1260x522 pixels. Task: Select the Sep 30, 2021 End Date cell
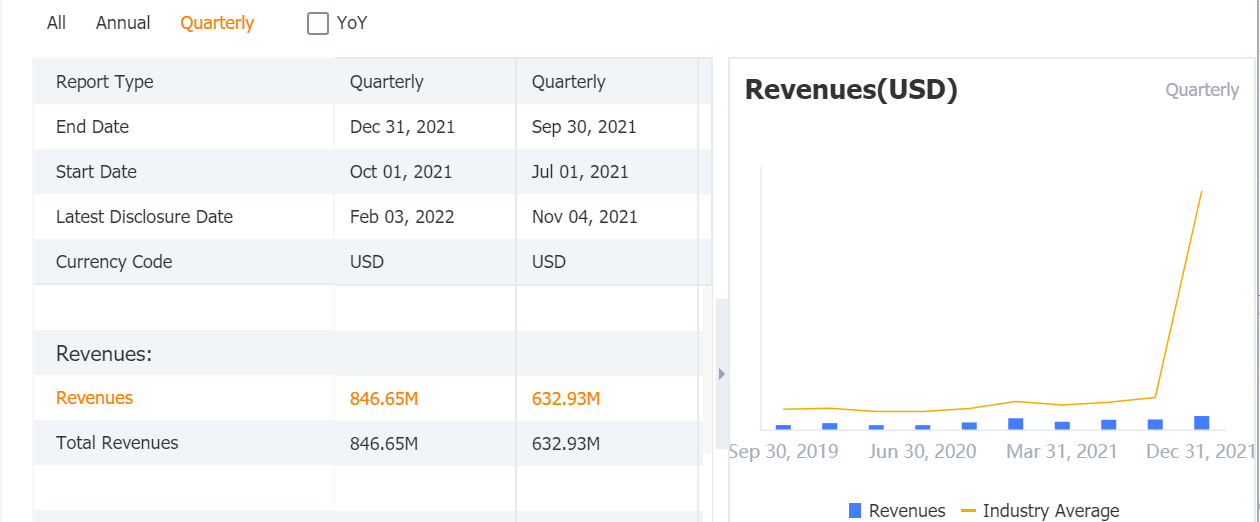tap(584, 127)
